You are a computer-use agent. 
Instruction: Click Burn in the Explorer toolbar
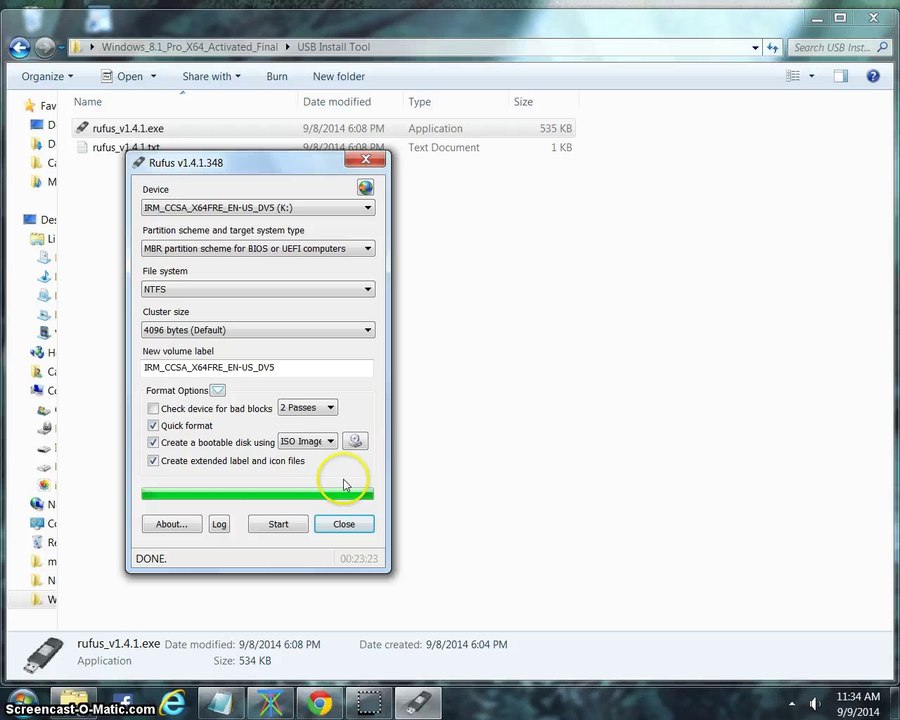(x=277, y=76)
